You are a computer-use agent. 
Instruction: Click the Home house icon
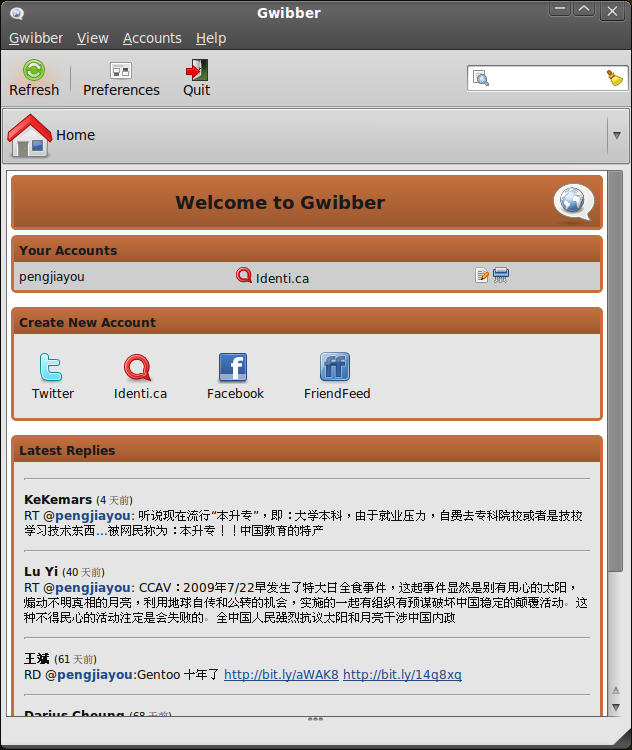coord(30,136)
